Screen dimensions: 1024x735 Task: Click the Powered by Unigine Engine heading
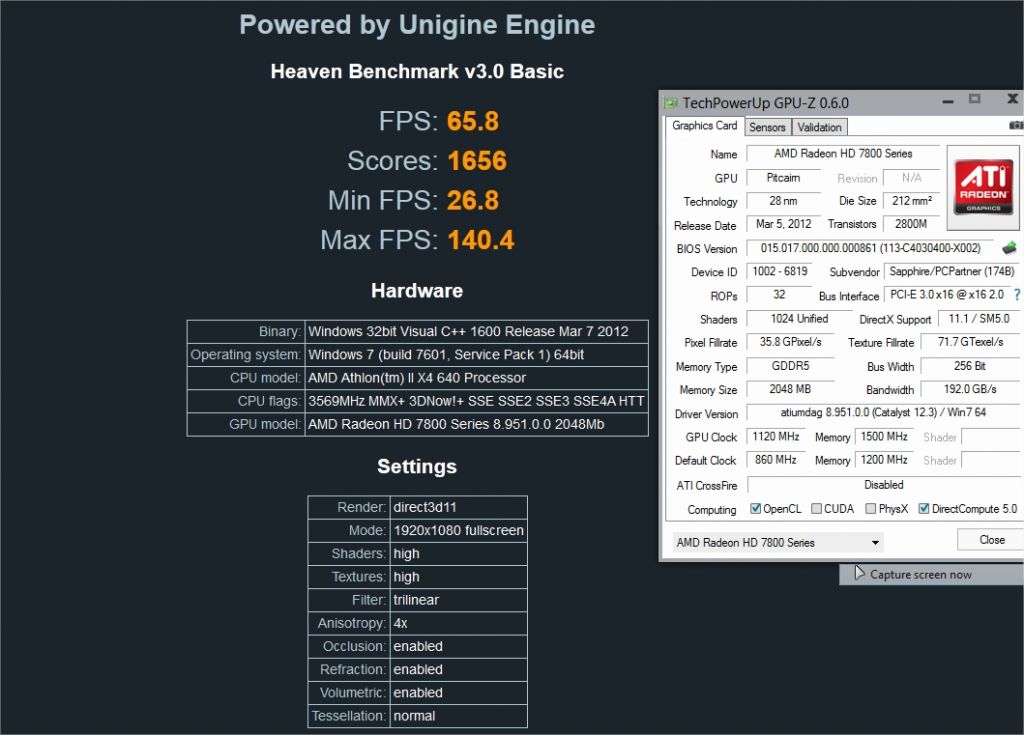417,25
